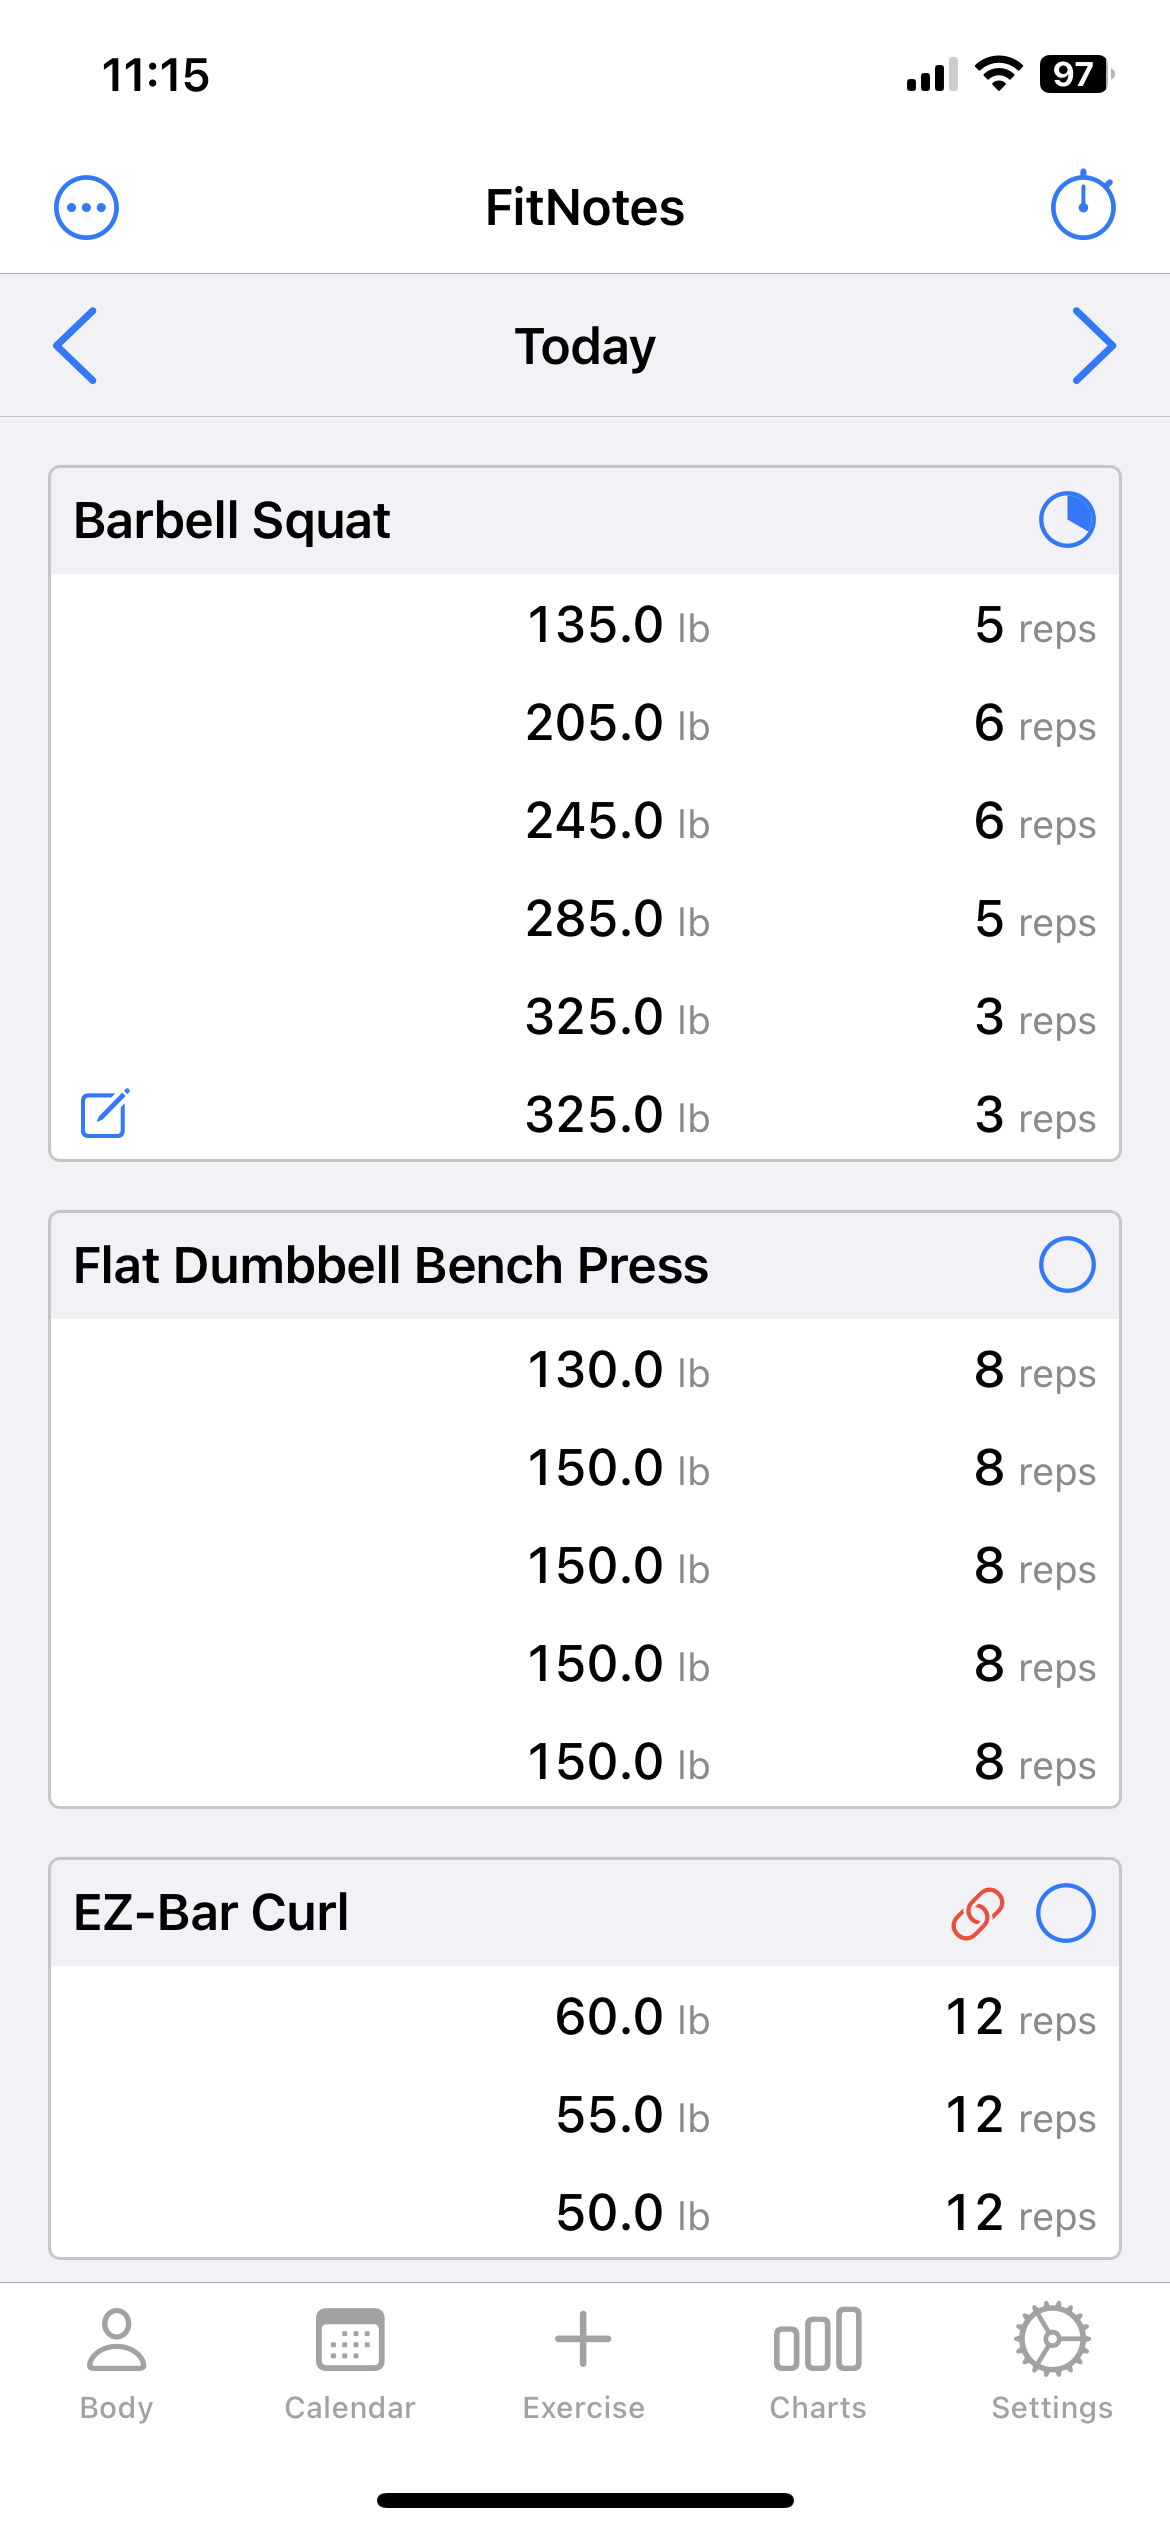Go to next day with right chevron
This screenshot has height=2532, width=1170.
[x=1093, y=346]
